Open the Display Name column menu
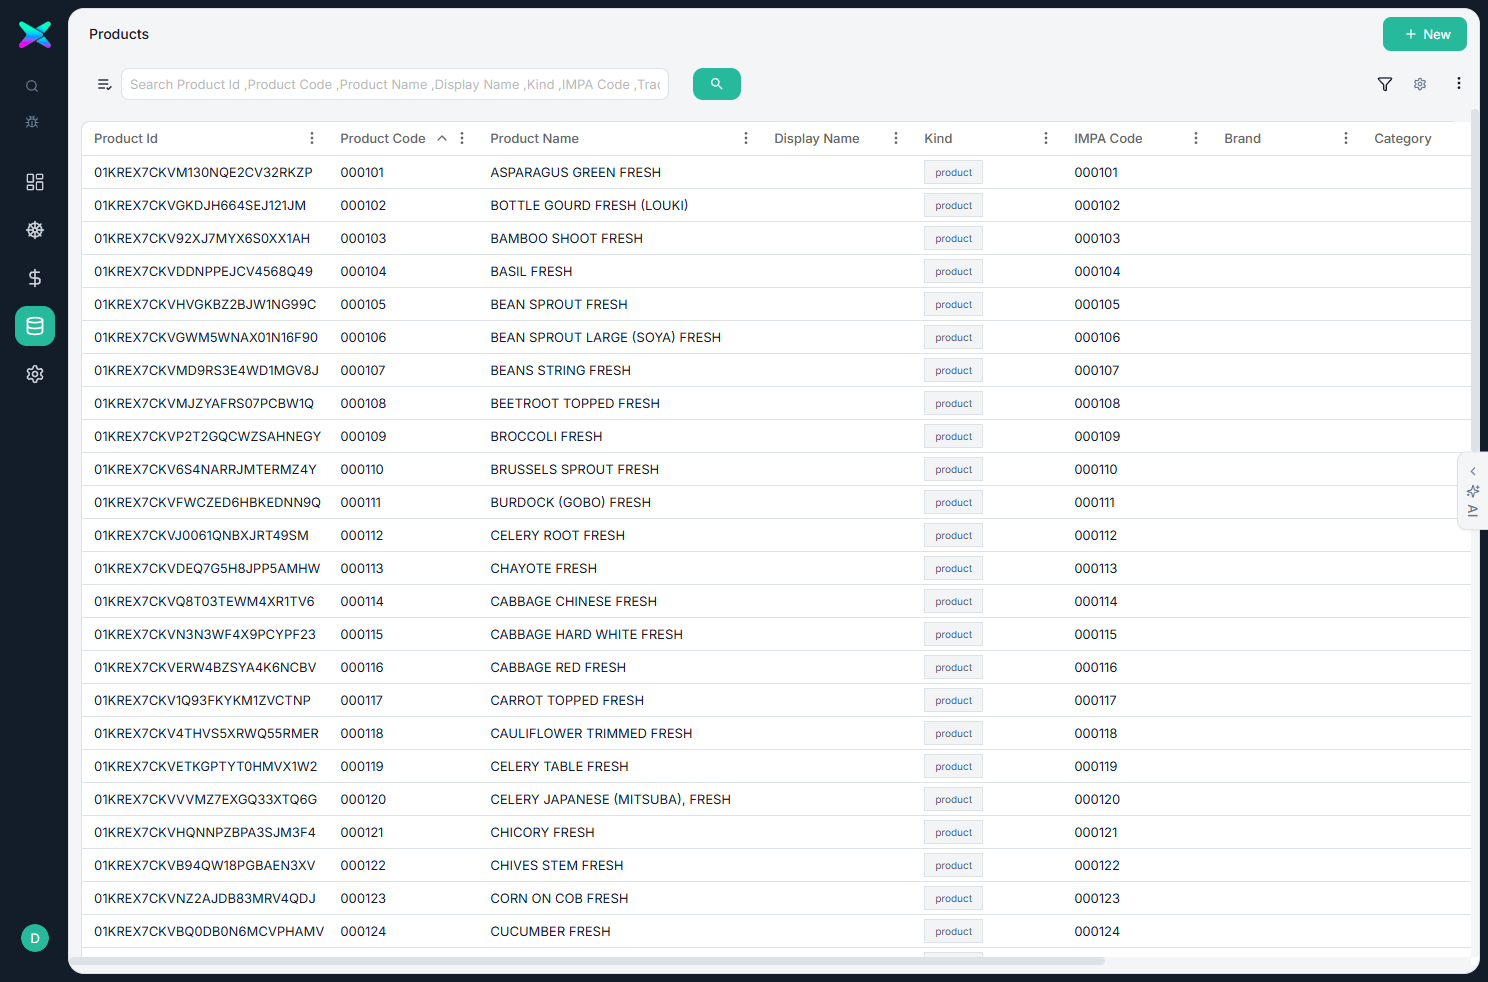Image resolution: width=1488 pixels, height=982 pixels. [x=896, y=138]
